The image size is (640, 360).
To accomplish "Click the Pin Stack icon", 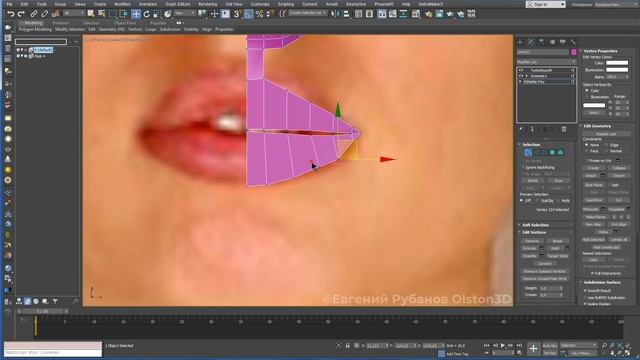I will tap(521, 129).
